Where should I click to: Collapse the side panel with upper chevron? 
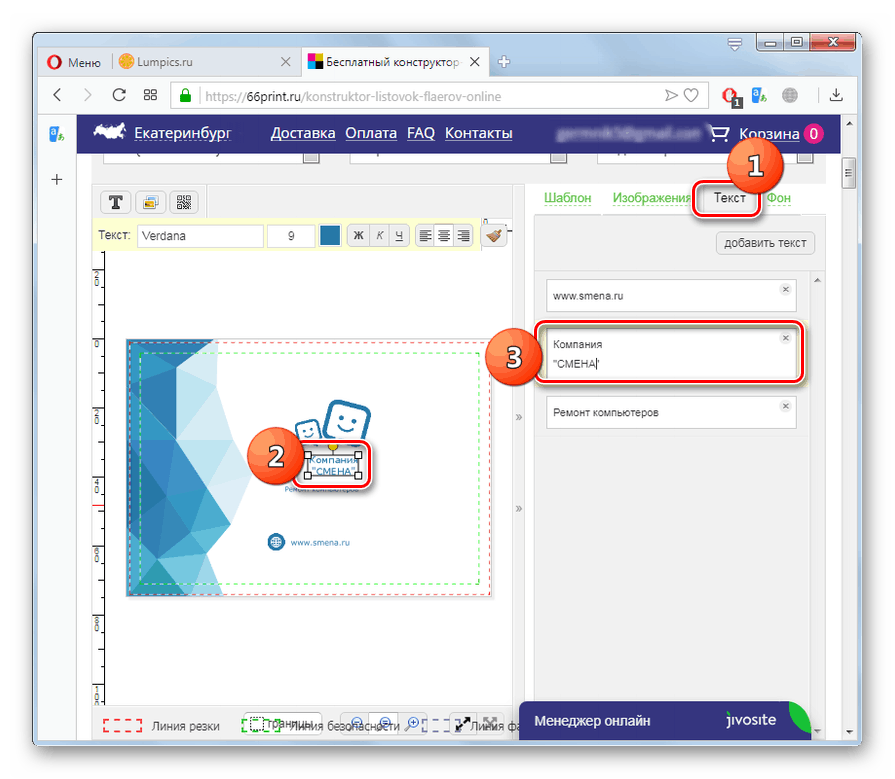(x=519, y=417)
